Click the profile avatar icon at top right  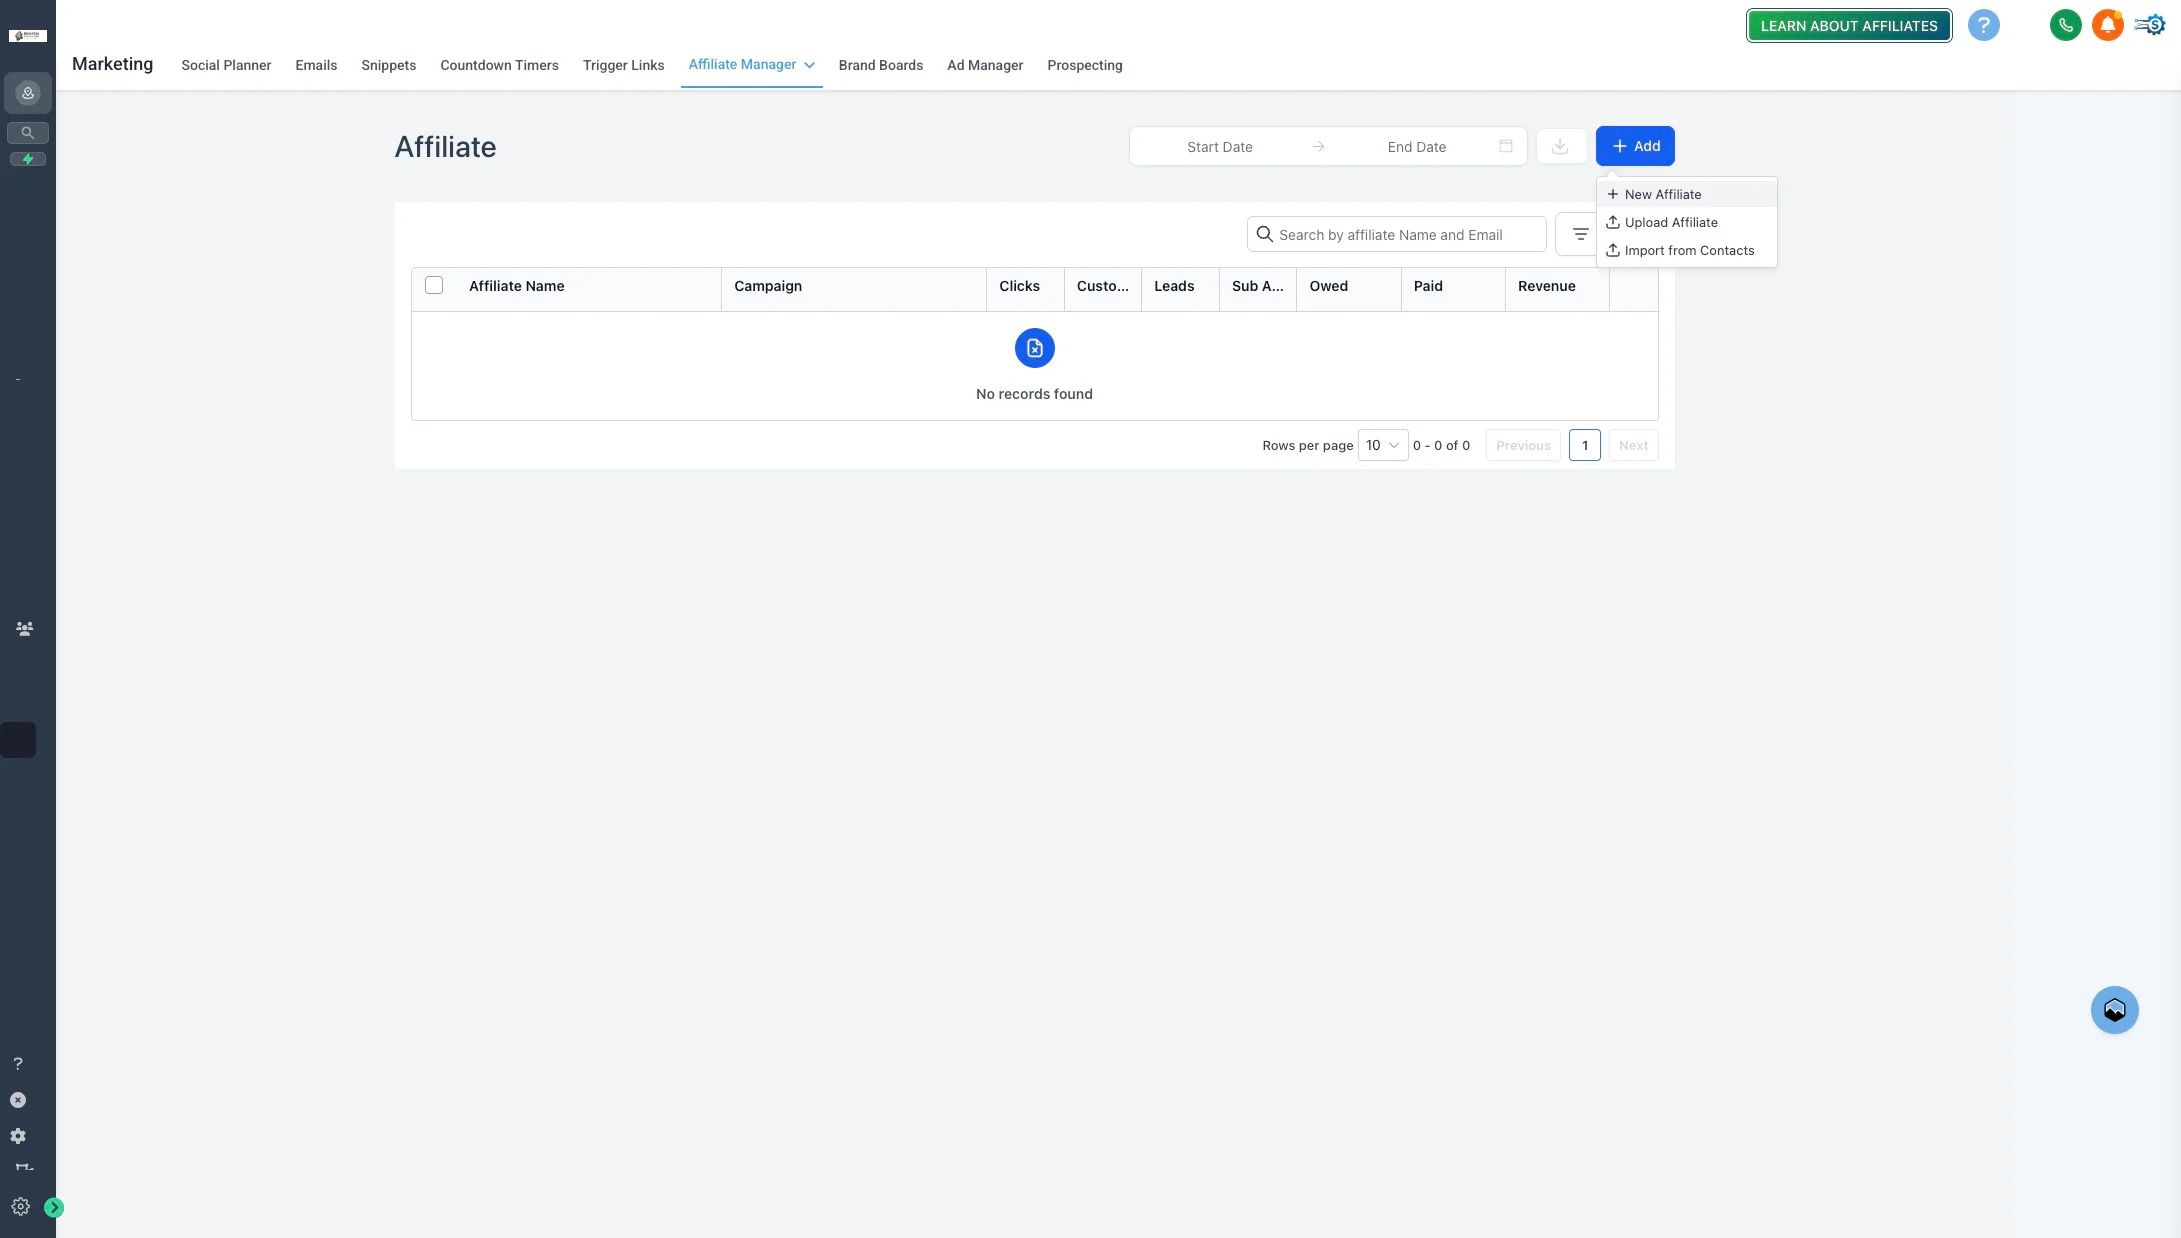point(2150,25)
